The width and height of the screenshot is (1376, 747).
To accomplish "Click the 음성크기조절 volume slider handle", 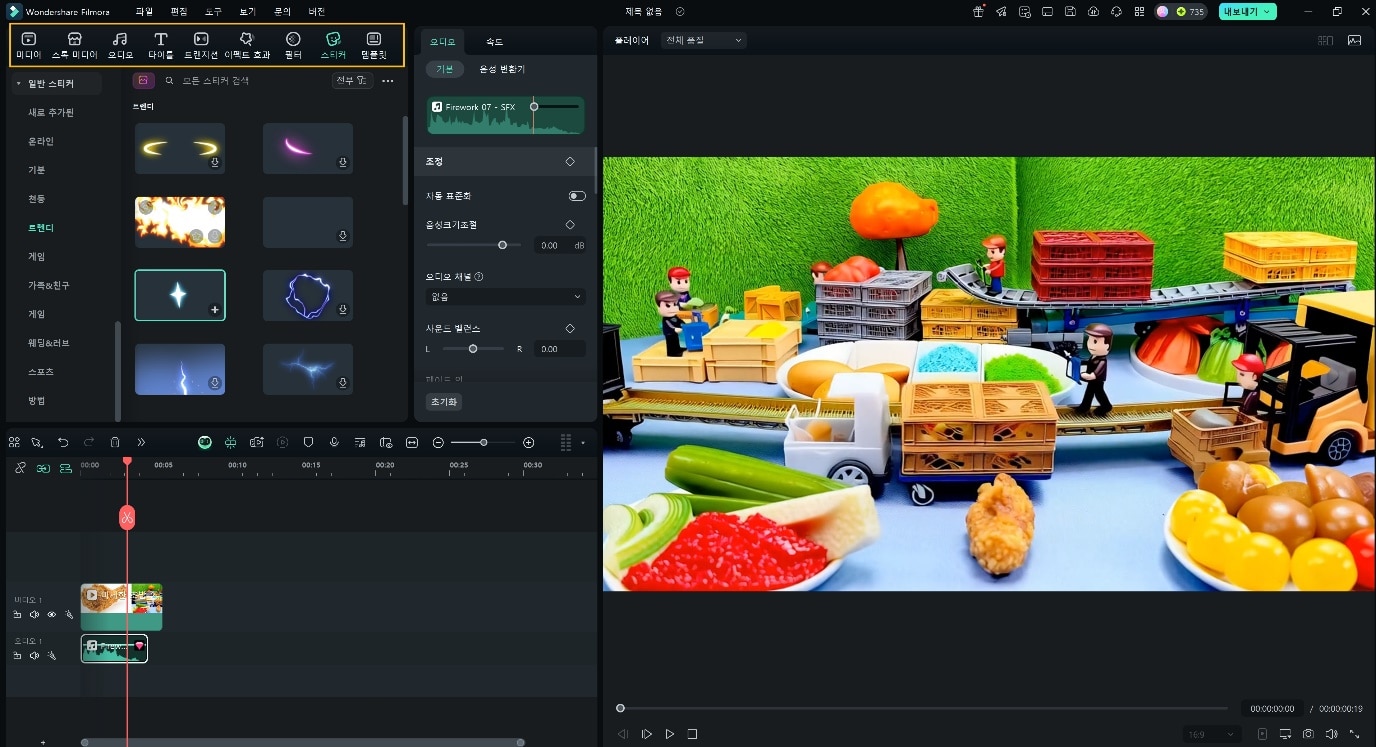I will [x=502, y=245].
